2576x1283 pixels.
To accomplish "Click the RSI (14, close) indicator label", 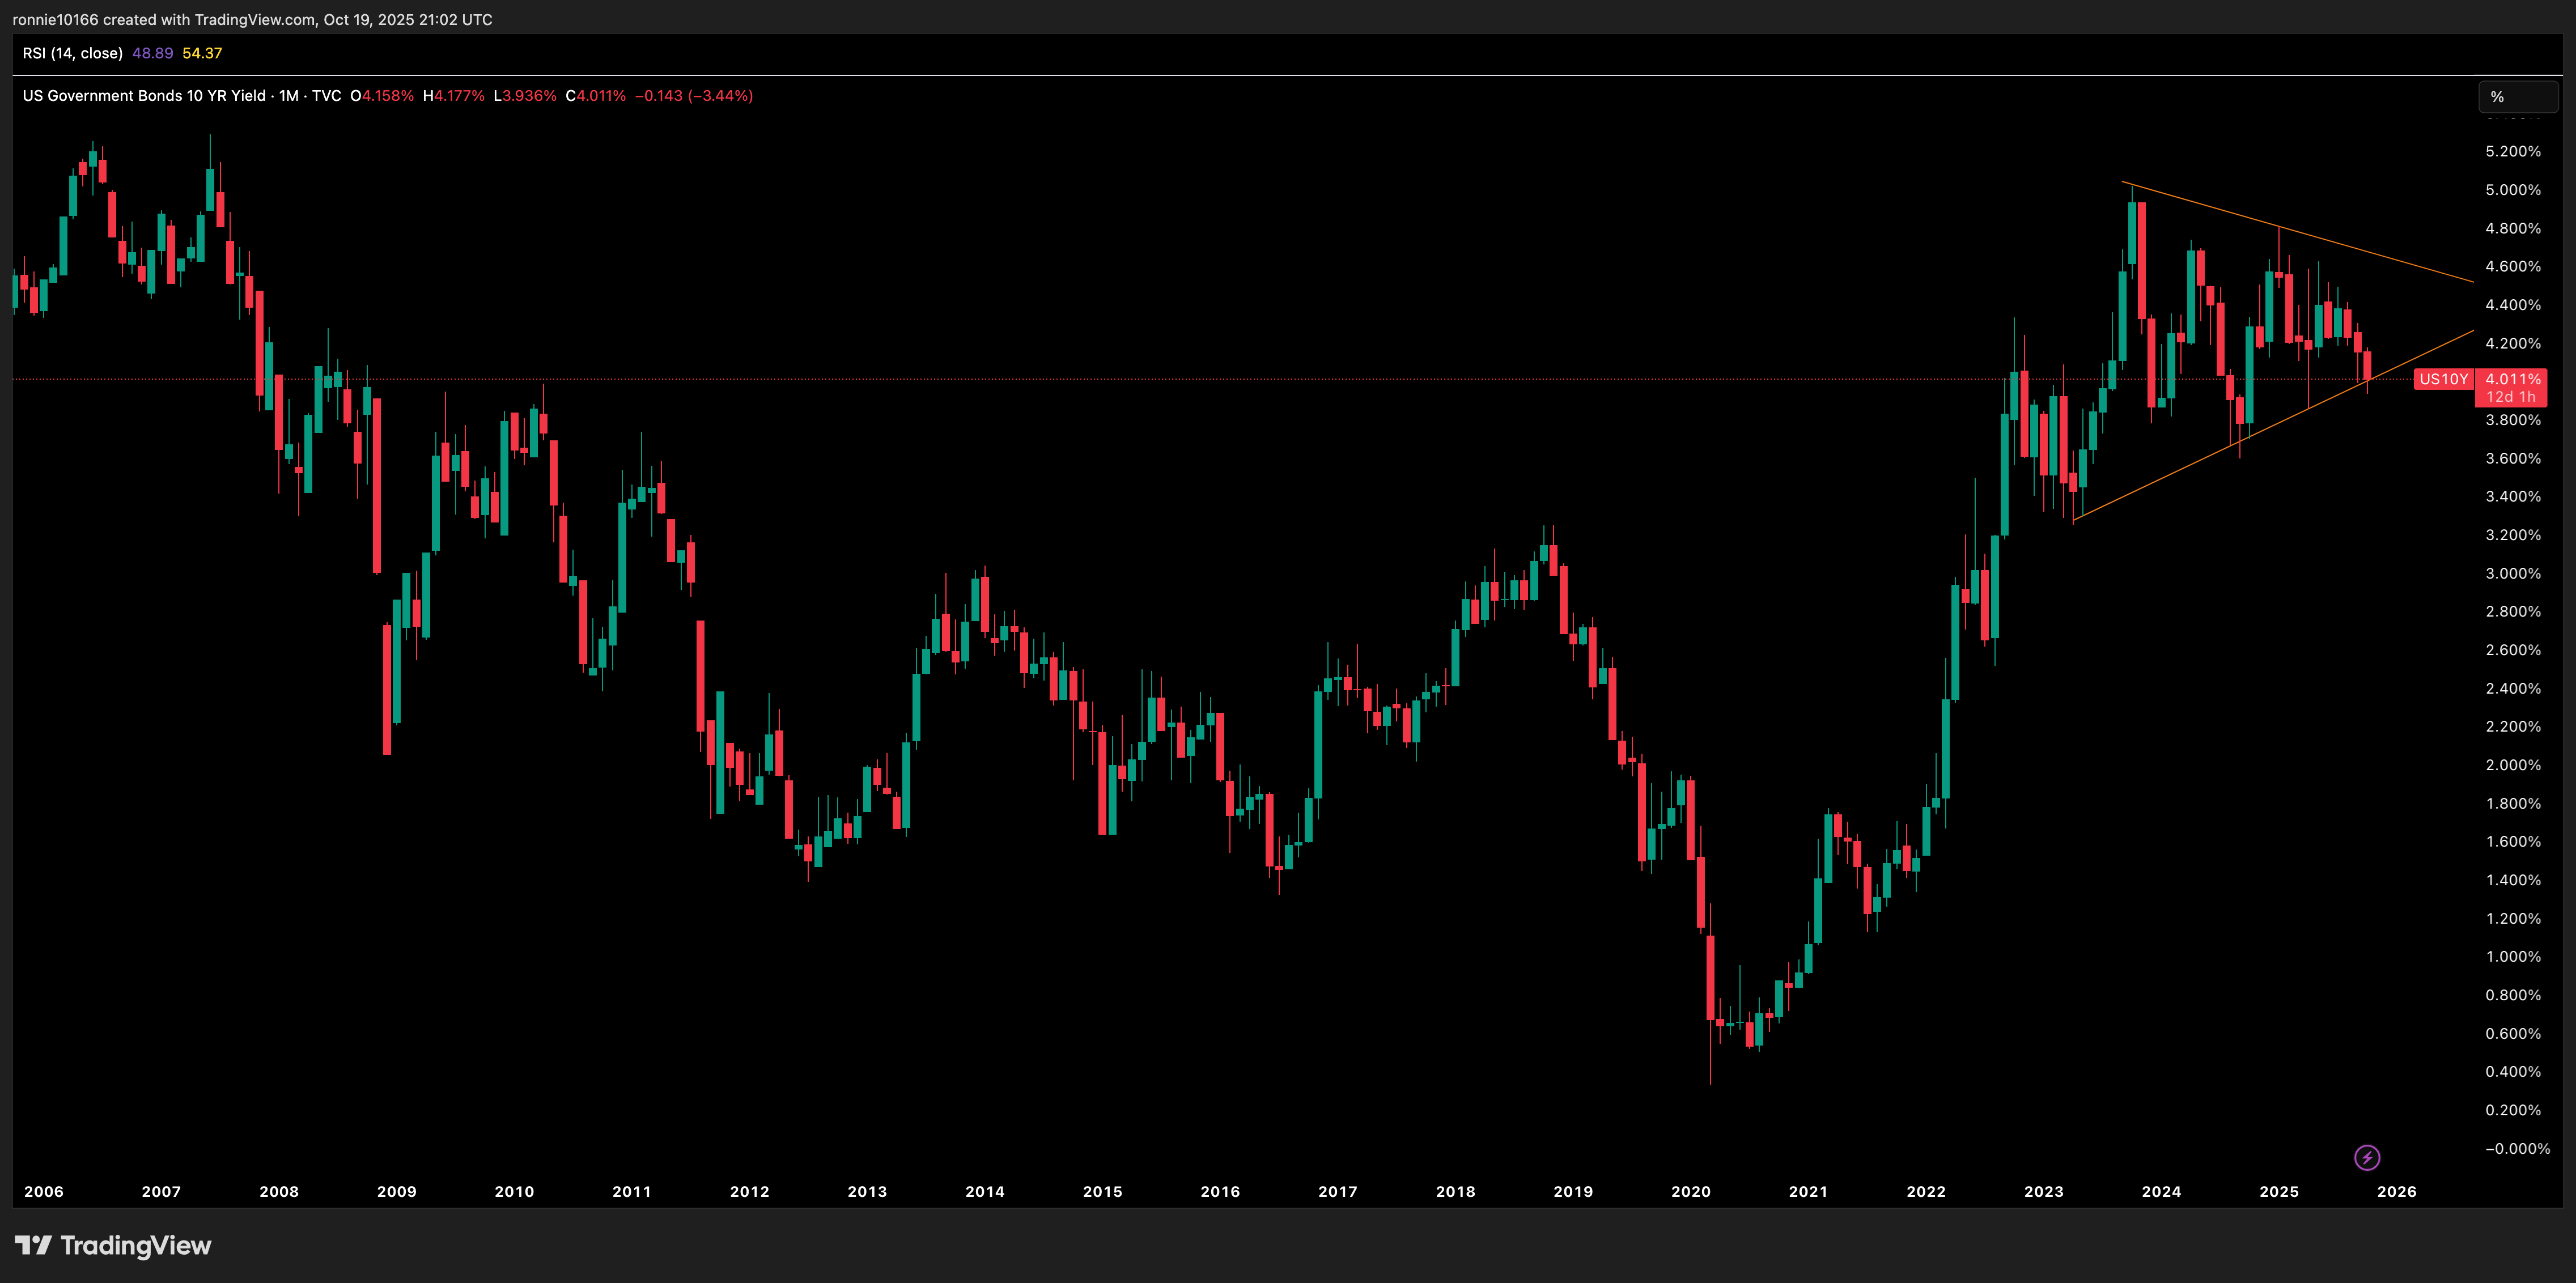I will click(x=72, y=53).
